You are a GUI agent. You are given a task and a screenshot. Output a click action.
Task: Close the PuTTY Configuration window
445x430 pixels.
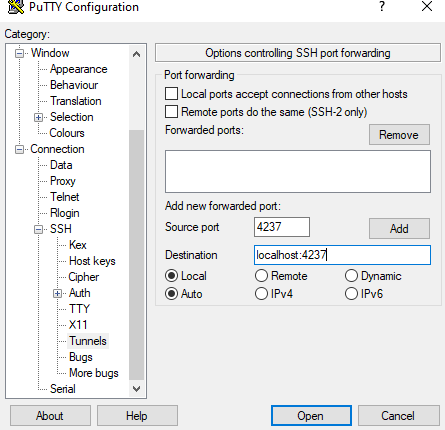(x=427, y=6)
